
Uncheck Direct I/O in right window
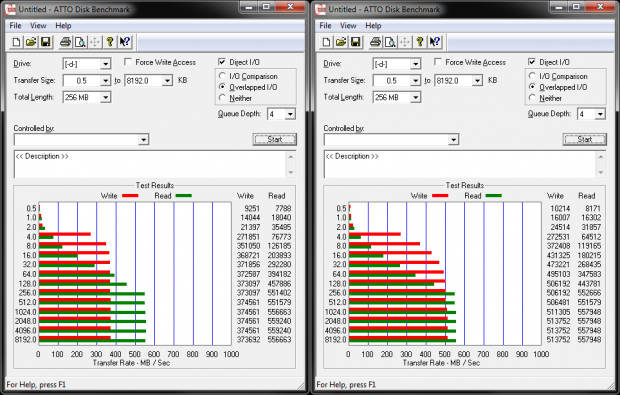[x=532, y=62]
